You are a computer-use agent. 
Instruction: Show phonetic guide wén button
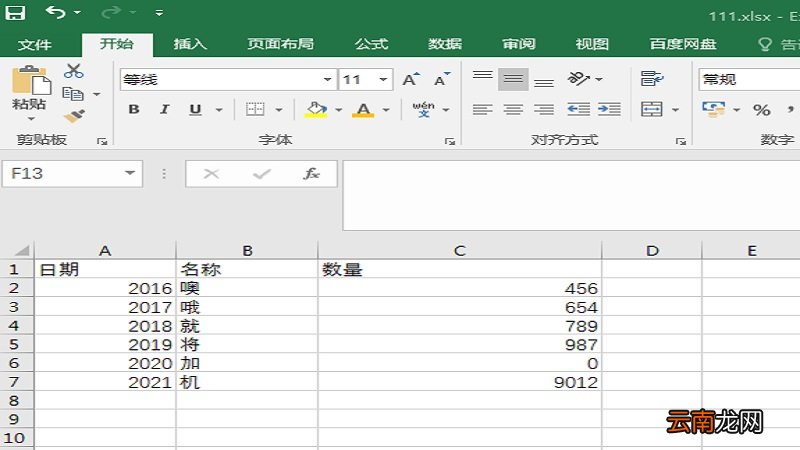click(423, 109)
